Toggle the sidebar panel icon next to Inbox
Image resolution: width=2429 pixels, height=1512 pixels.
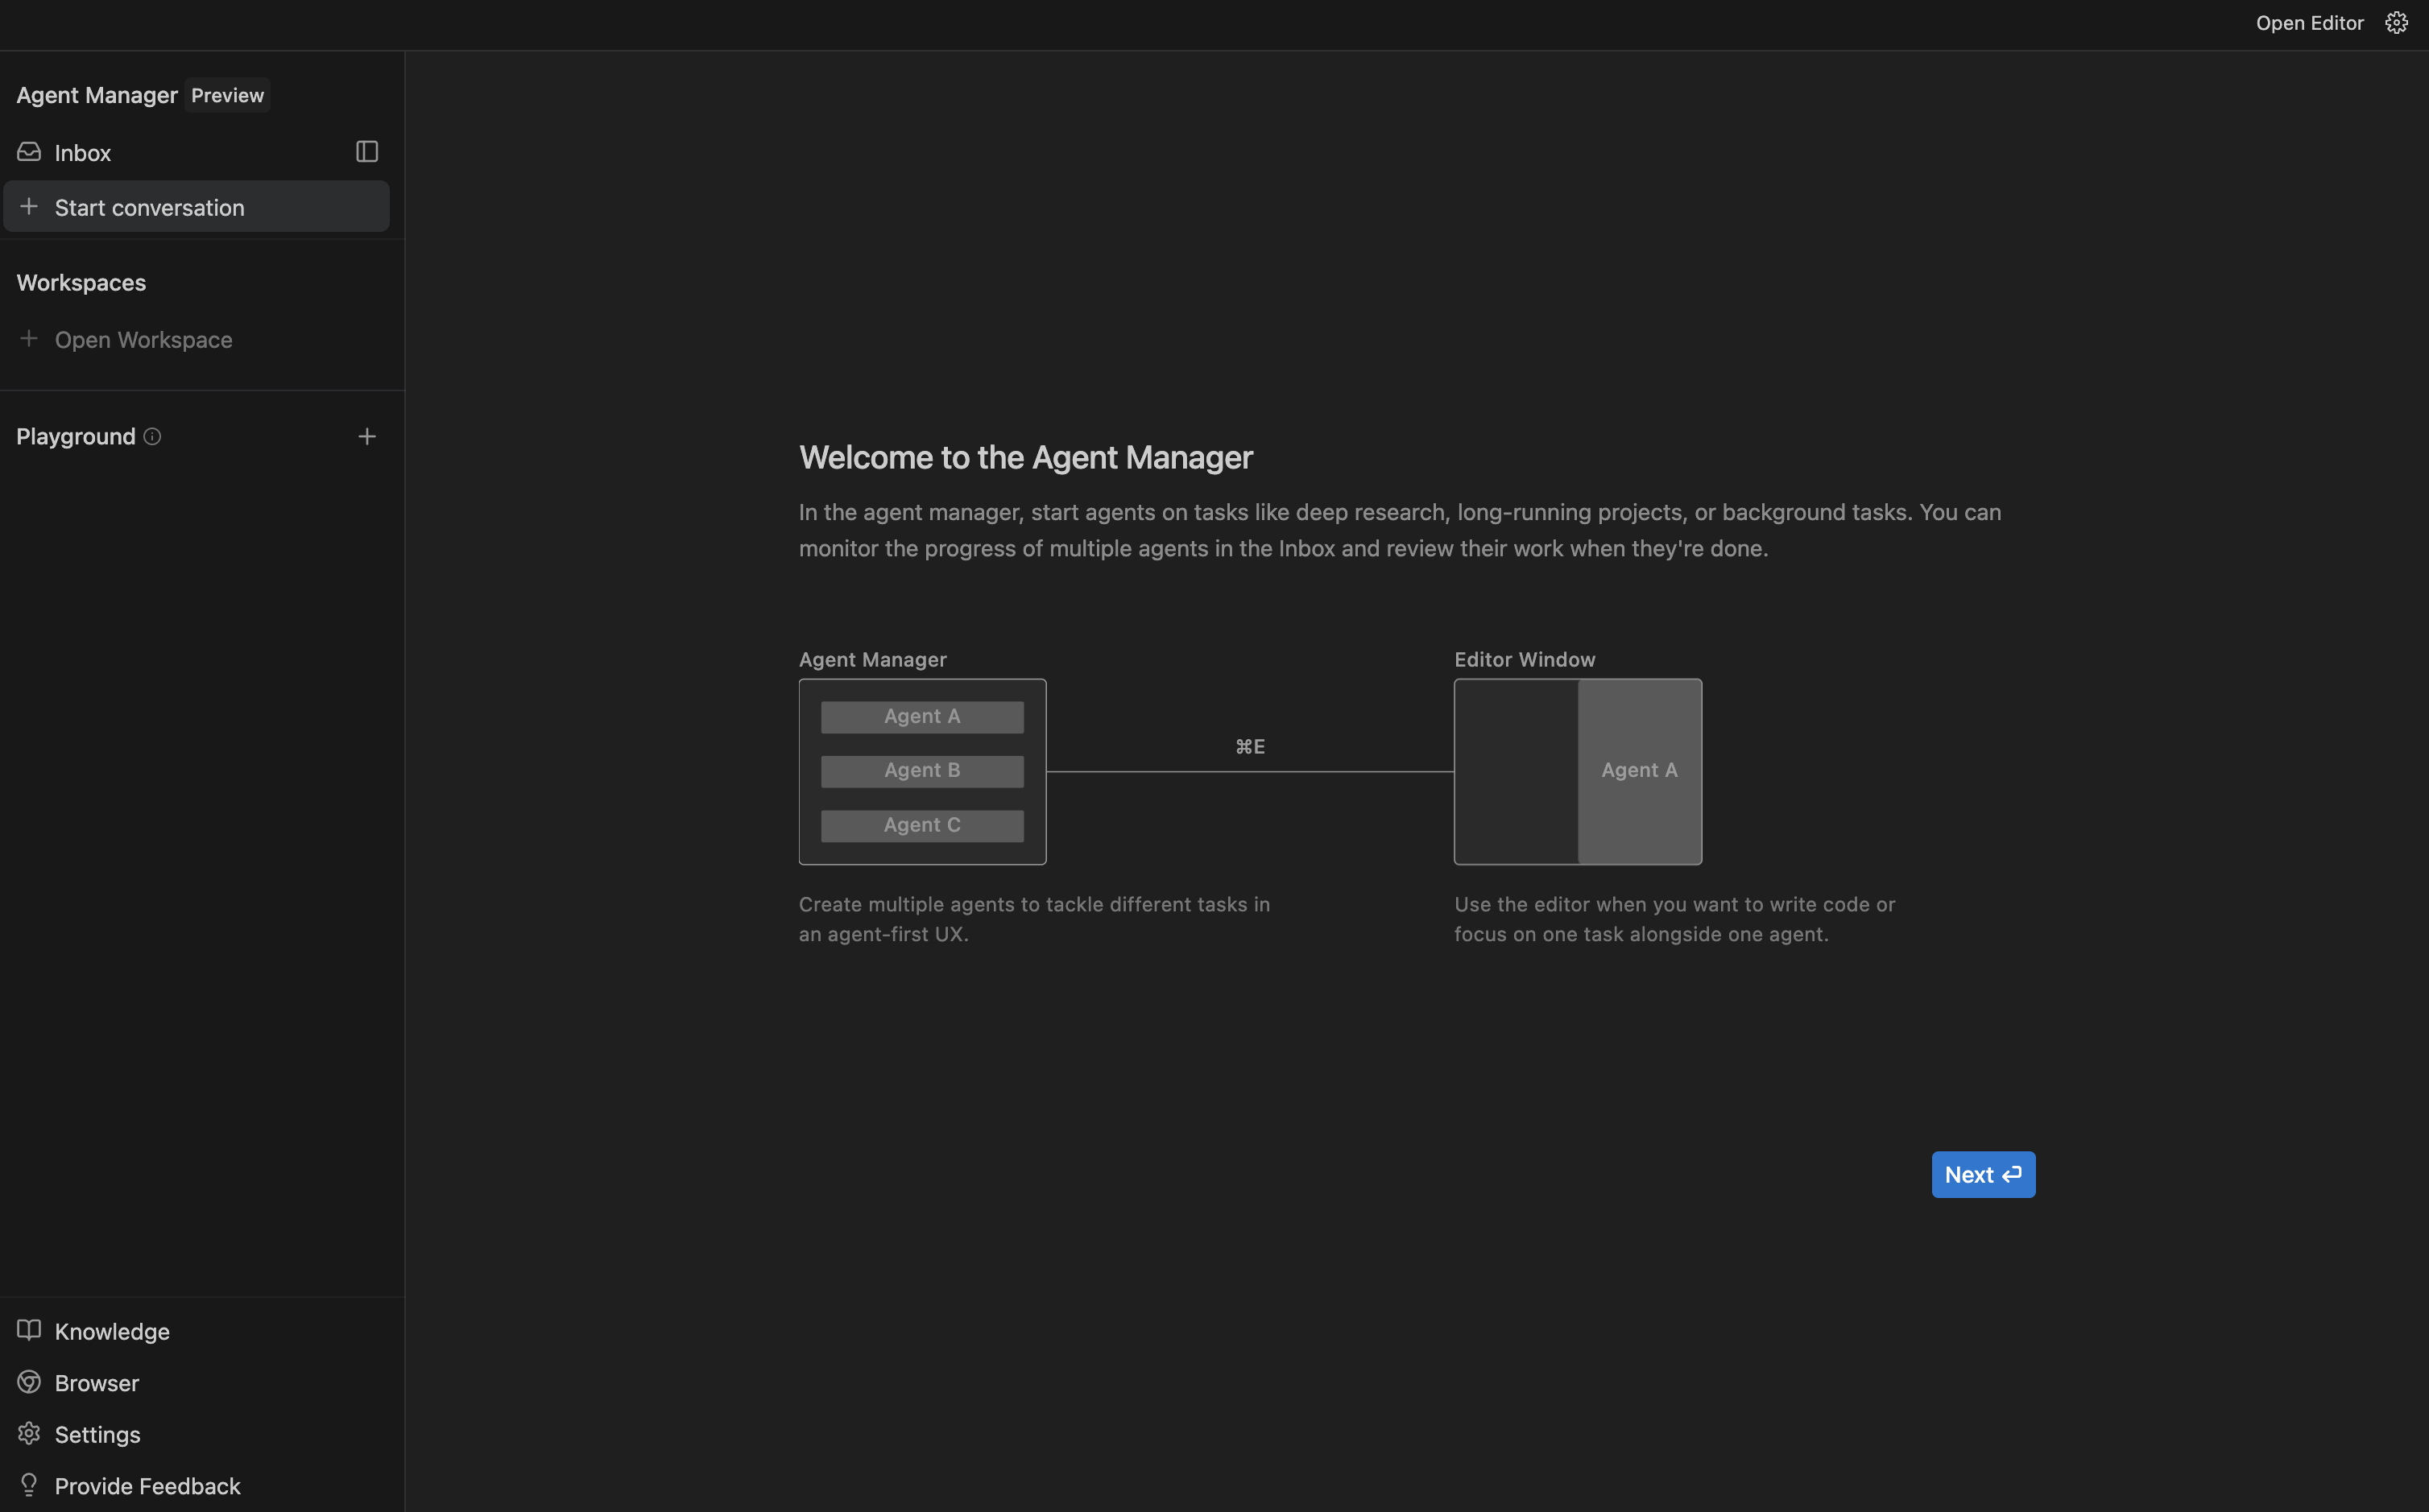366,151
